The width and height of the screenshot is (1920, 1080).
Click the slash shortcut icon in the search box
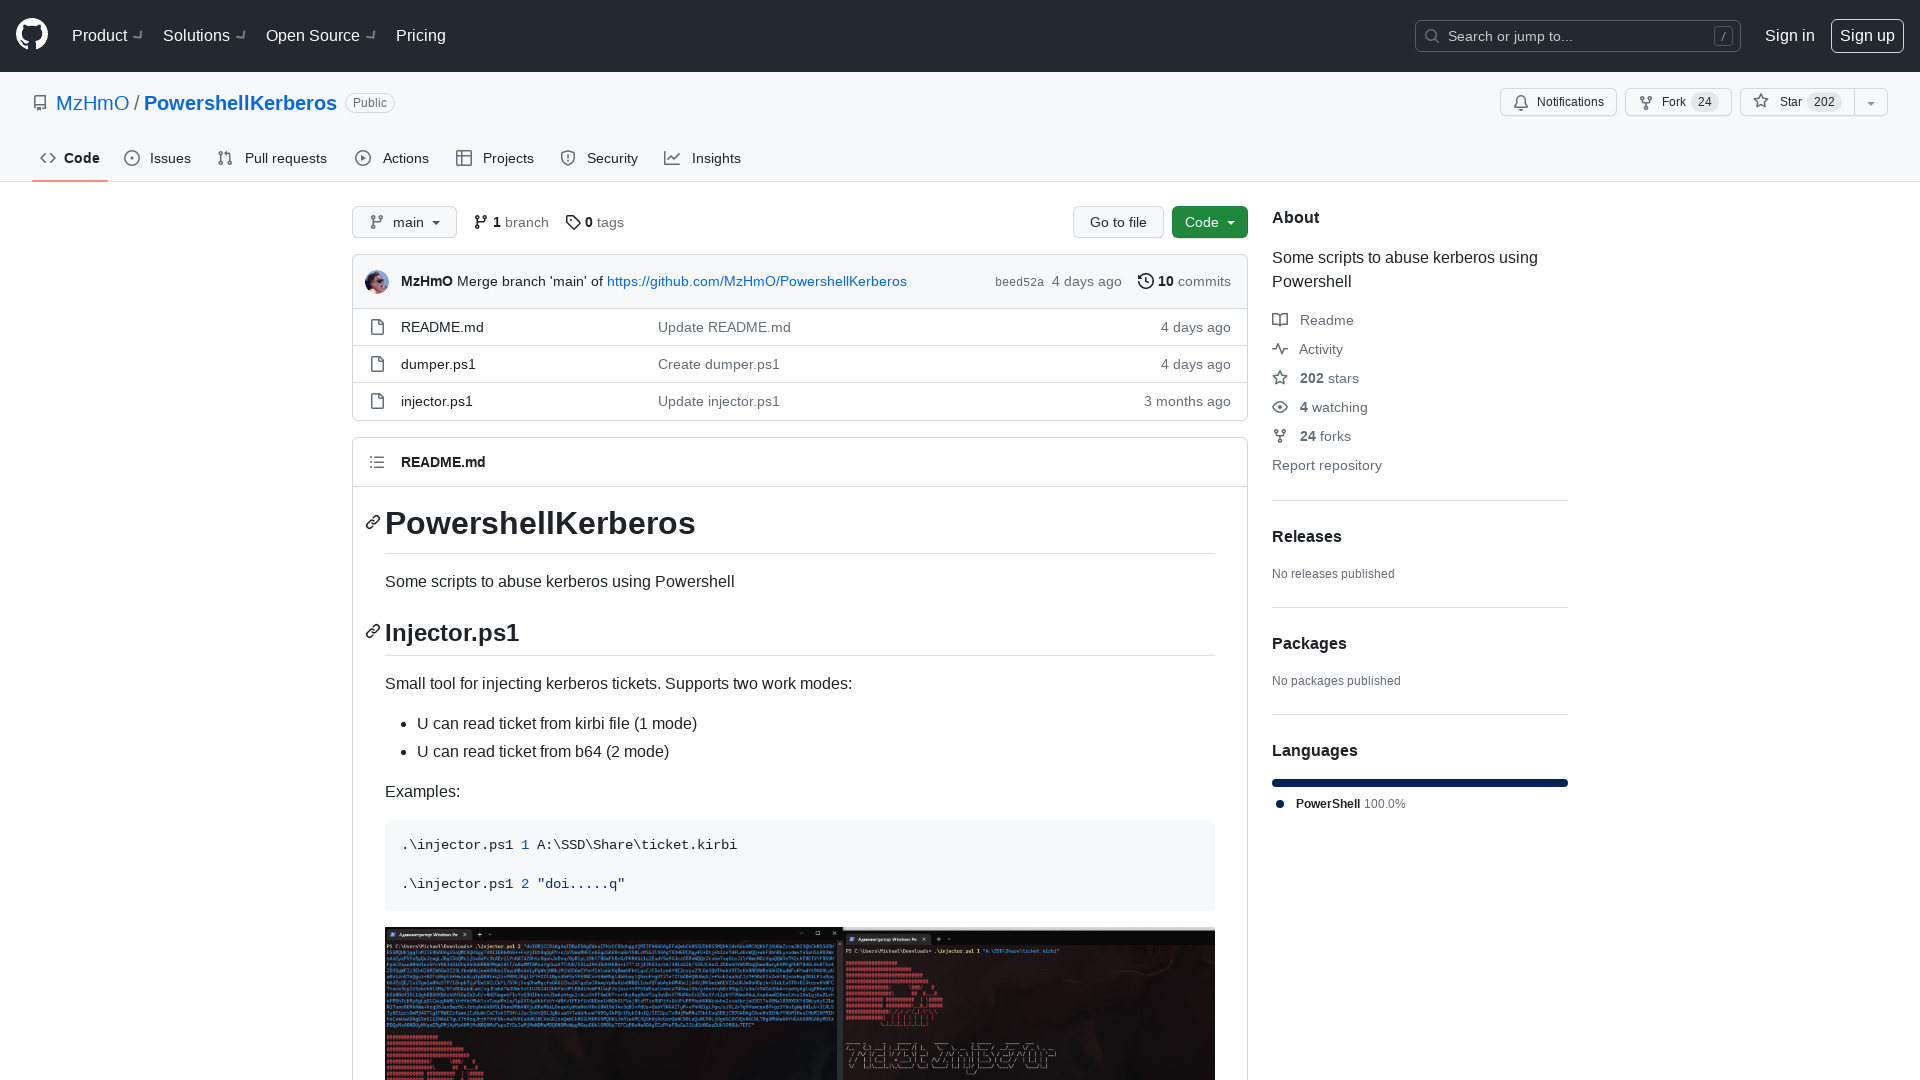[1723, 36]
